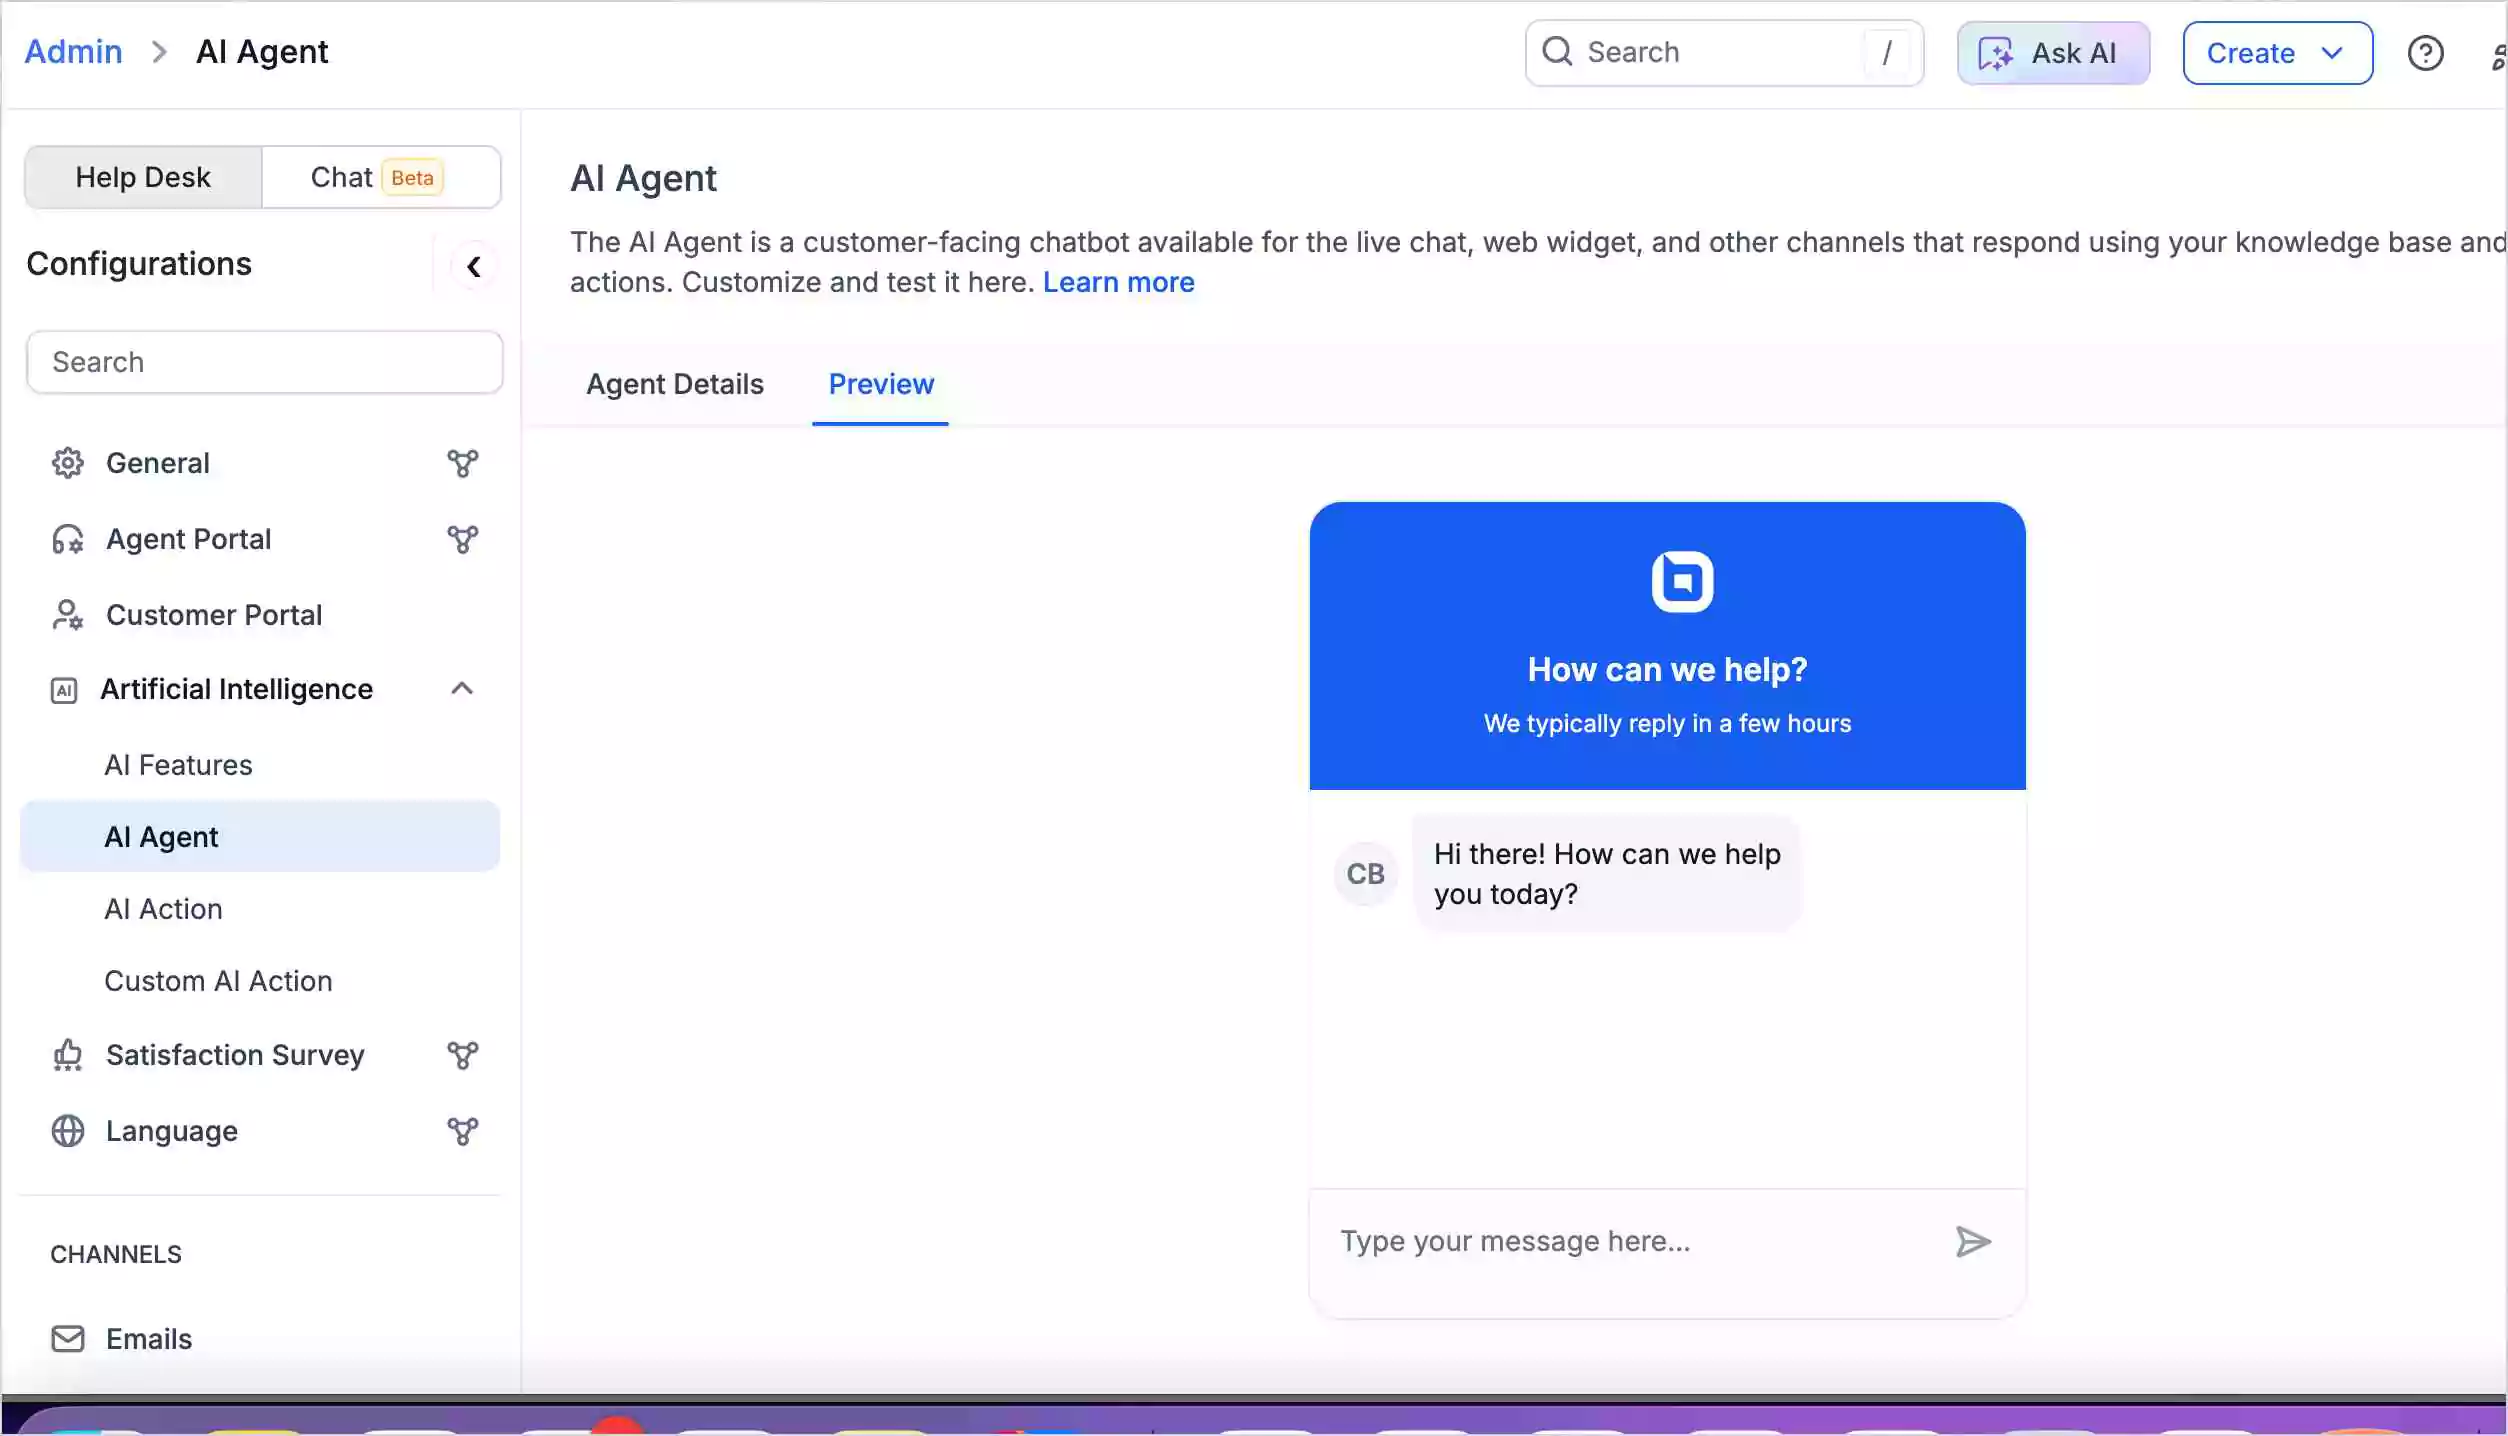Click the chat widget logo icon
This screenshot has height=1436, width=2508.
[1682, 581]
